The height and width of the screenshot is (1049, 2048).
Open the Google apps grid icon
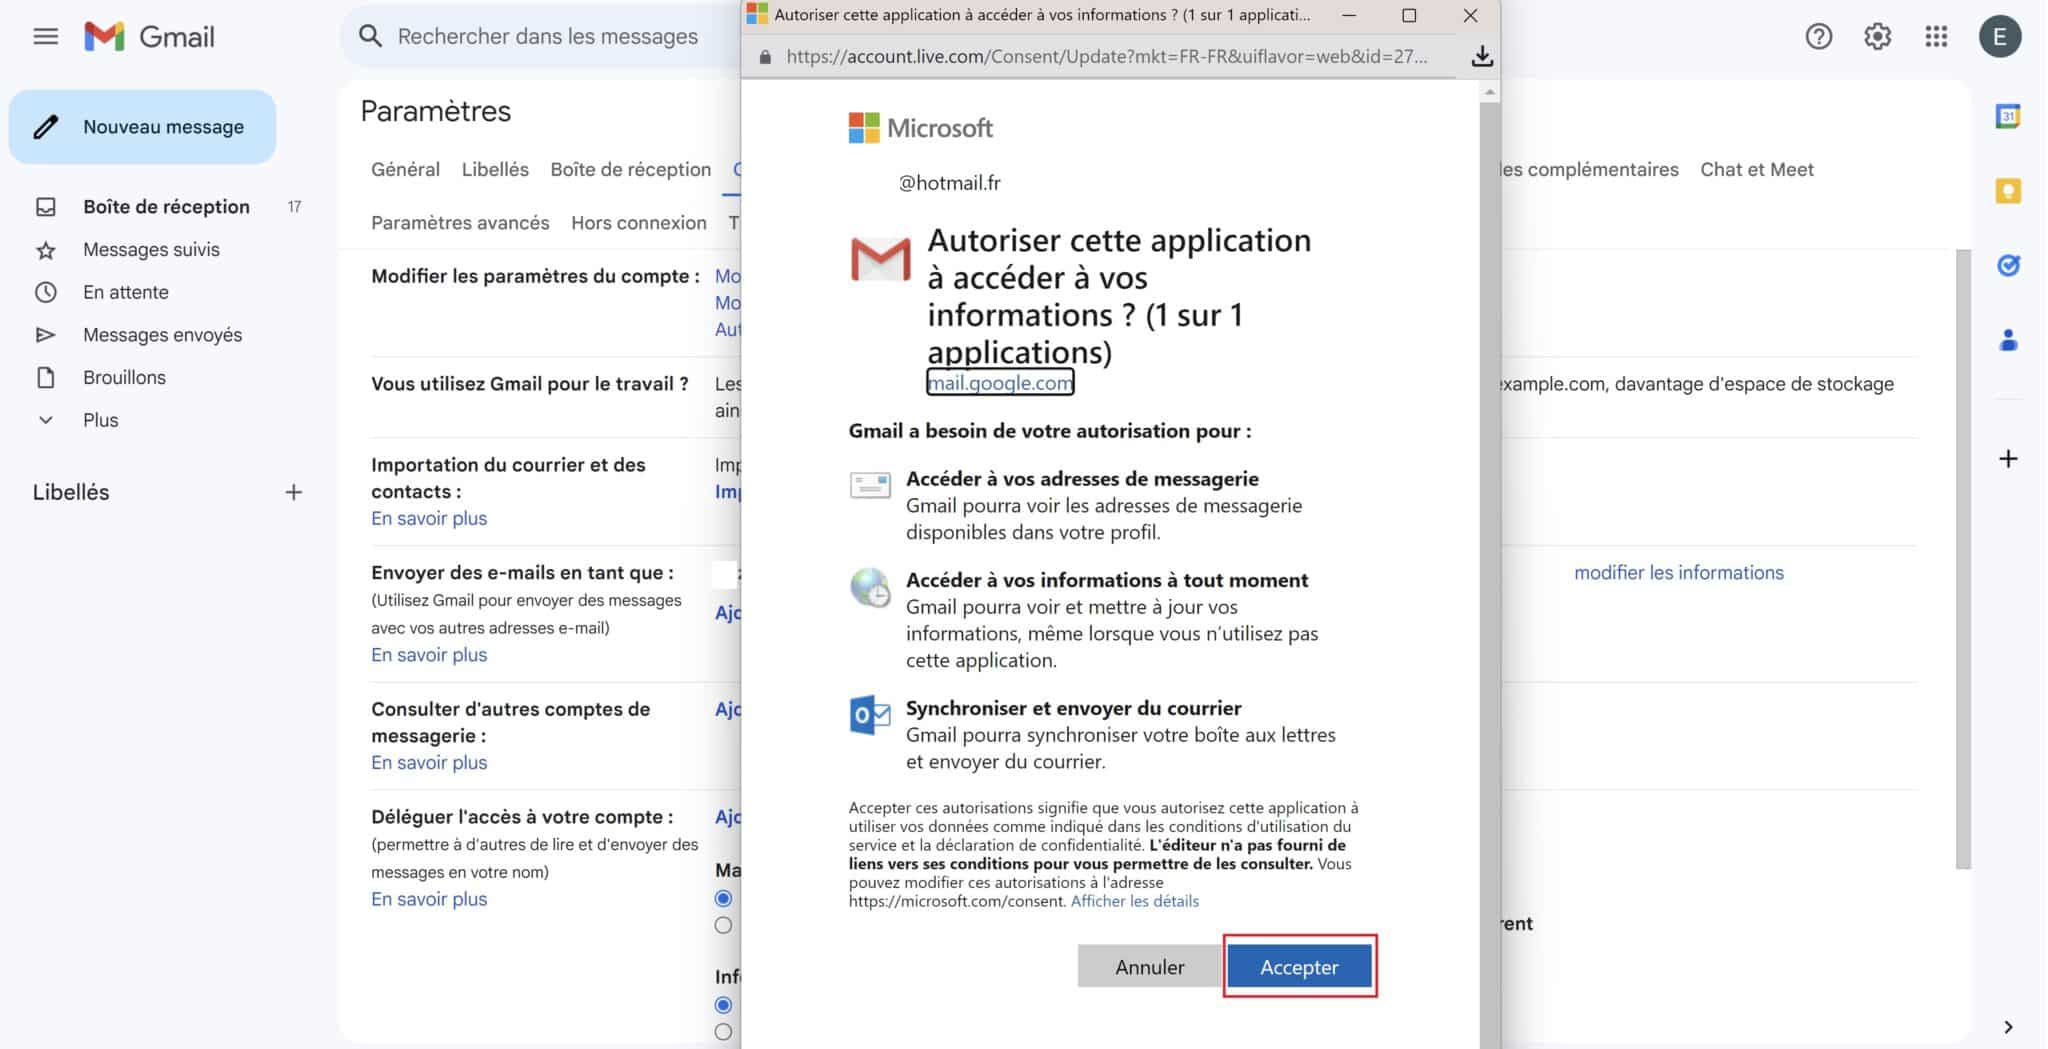coord(1936,37)
